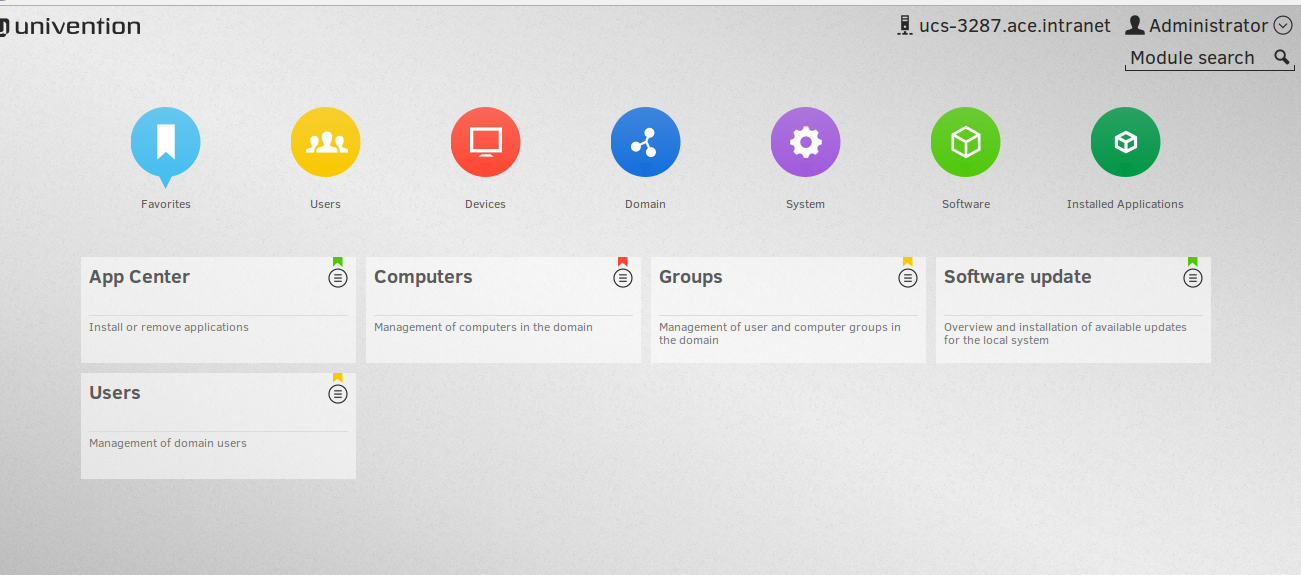This screenshot has width=1301, height=575.
Task: Click the Favorites label text
Action: point(166,204)
